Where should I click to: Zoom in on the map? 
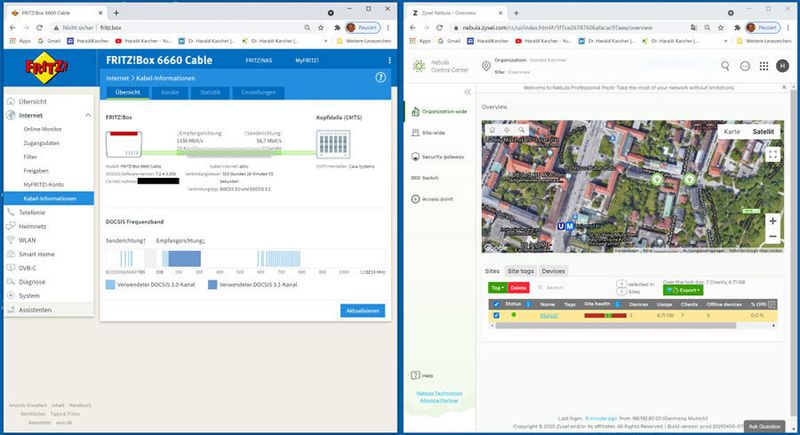tap(772, 221)
